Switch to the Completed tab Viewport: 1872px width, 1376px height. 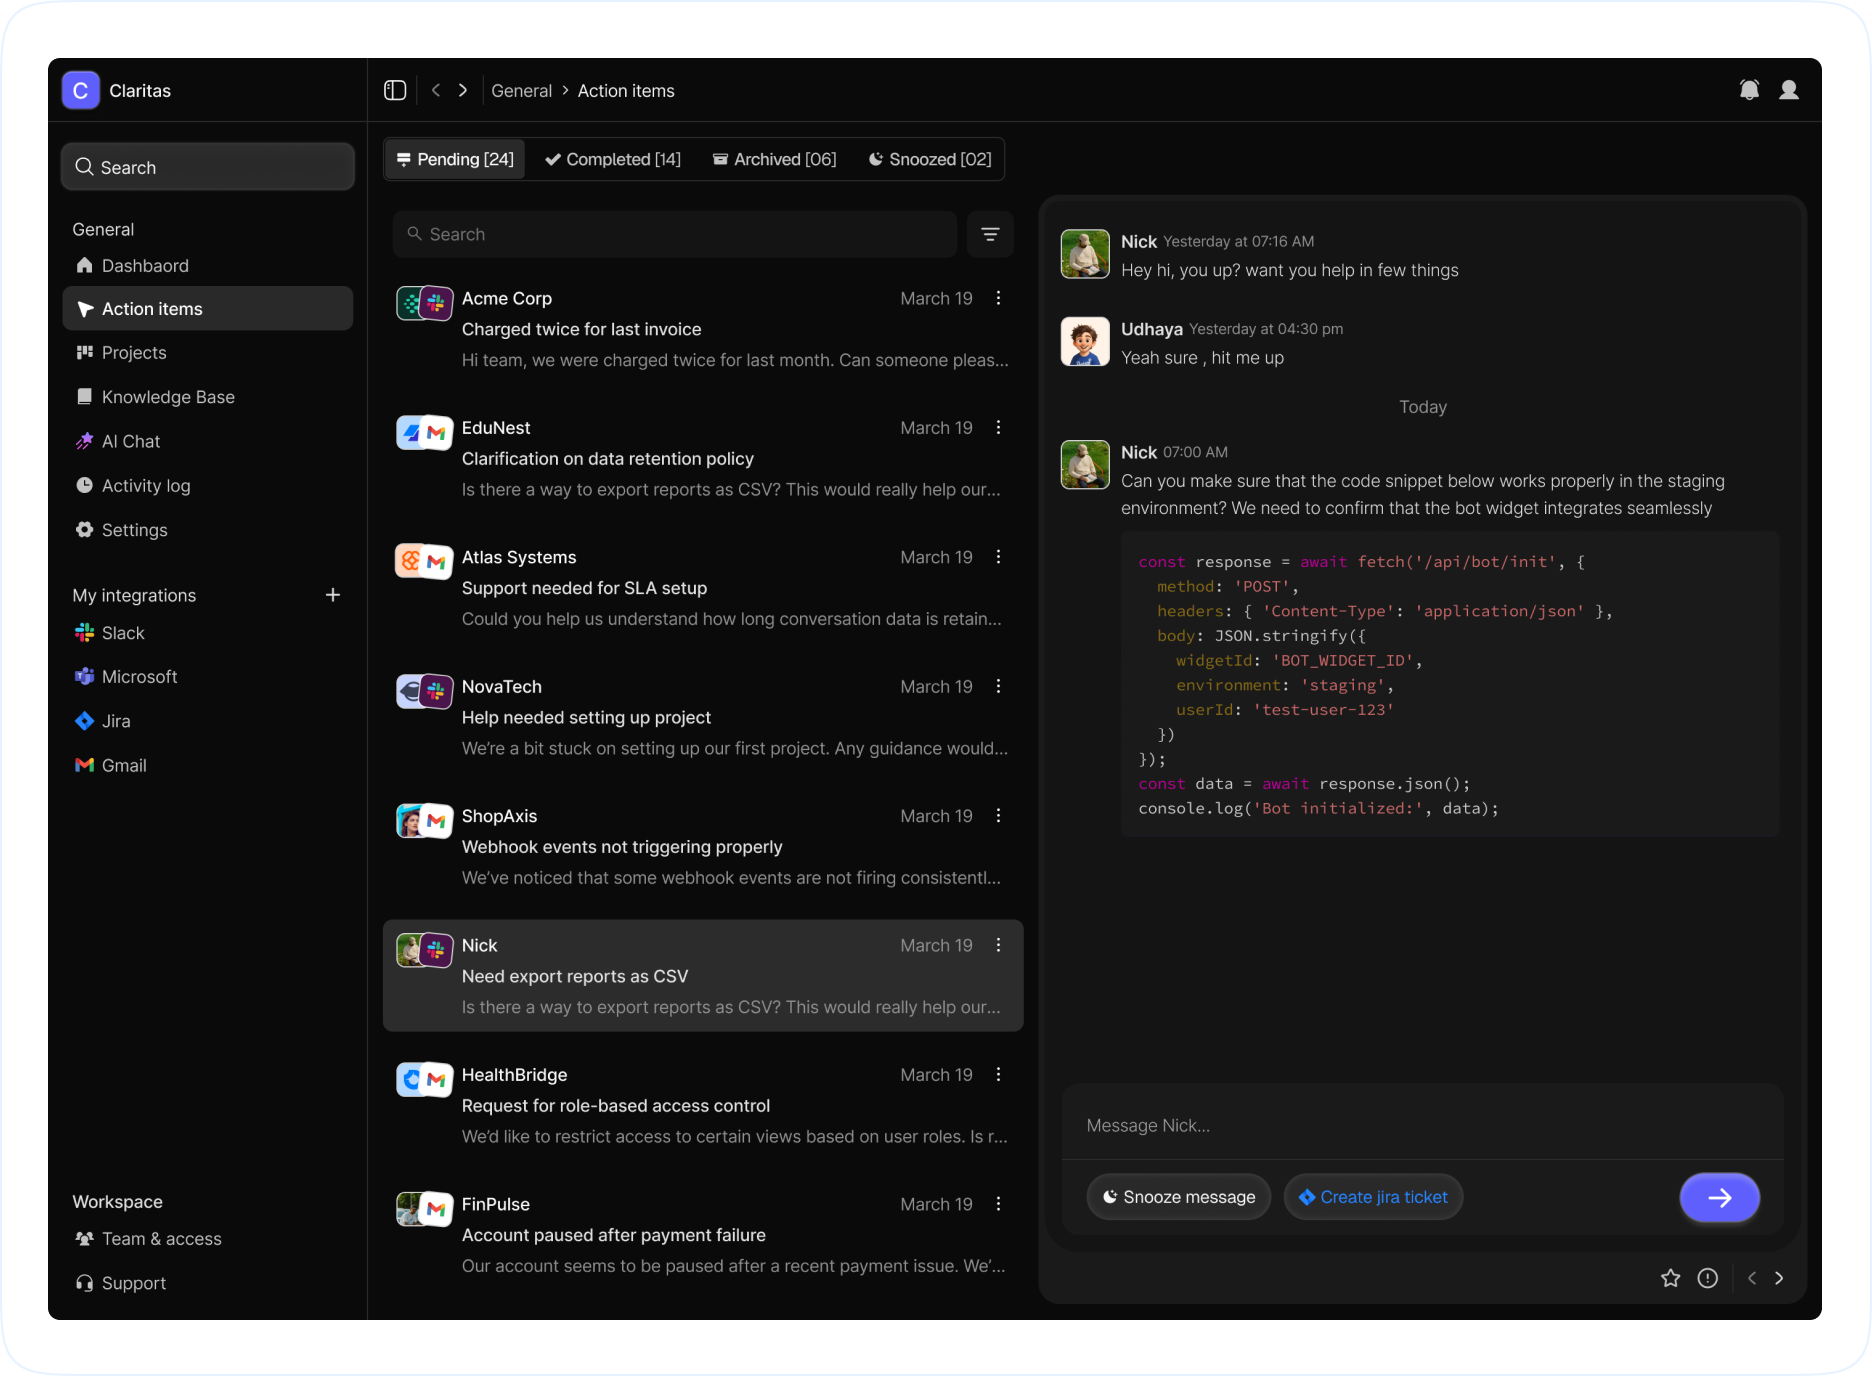point(613,159)
